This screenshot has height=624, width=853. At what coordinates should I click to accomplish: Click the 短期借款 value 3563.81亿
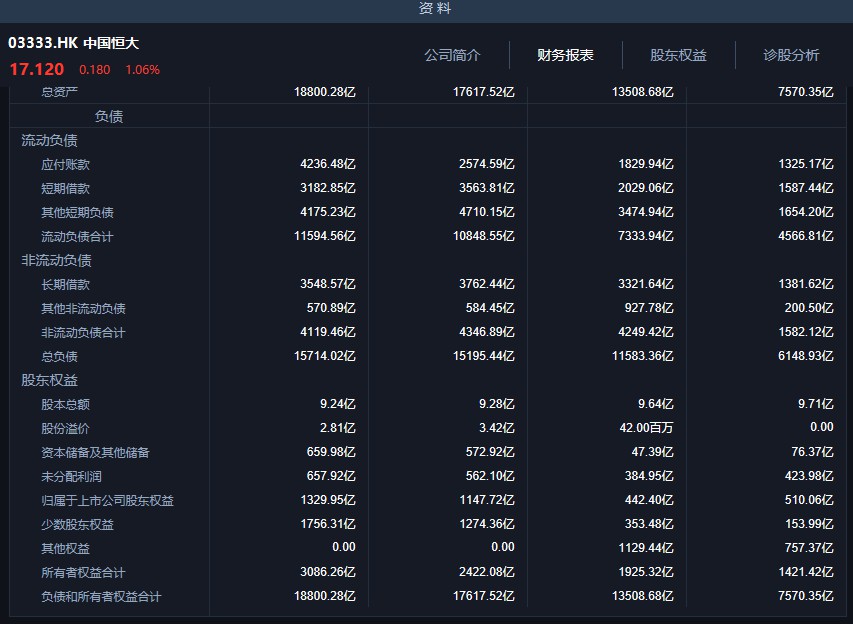click(x=486, y=188)
